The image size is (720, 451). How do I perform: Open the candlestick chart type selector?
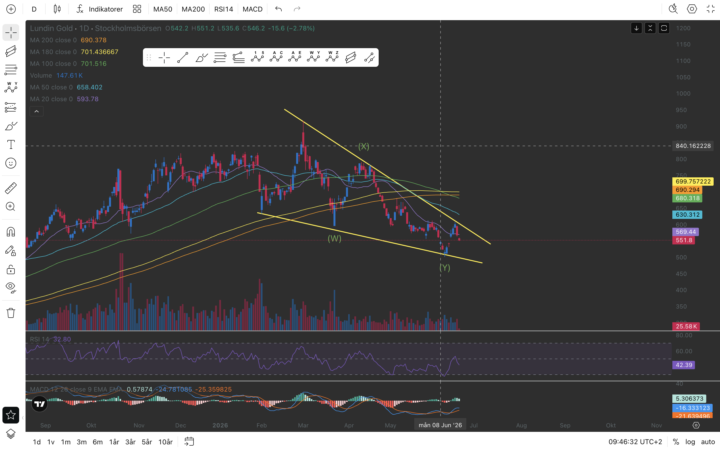[x=57, y=9]
